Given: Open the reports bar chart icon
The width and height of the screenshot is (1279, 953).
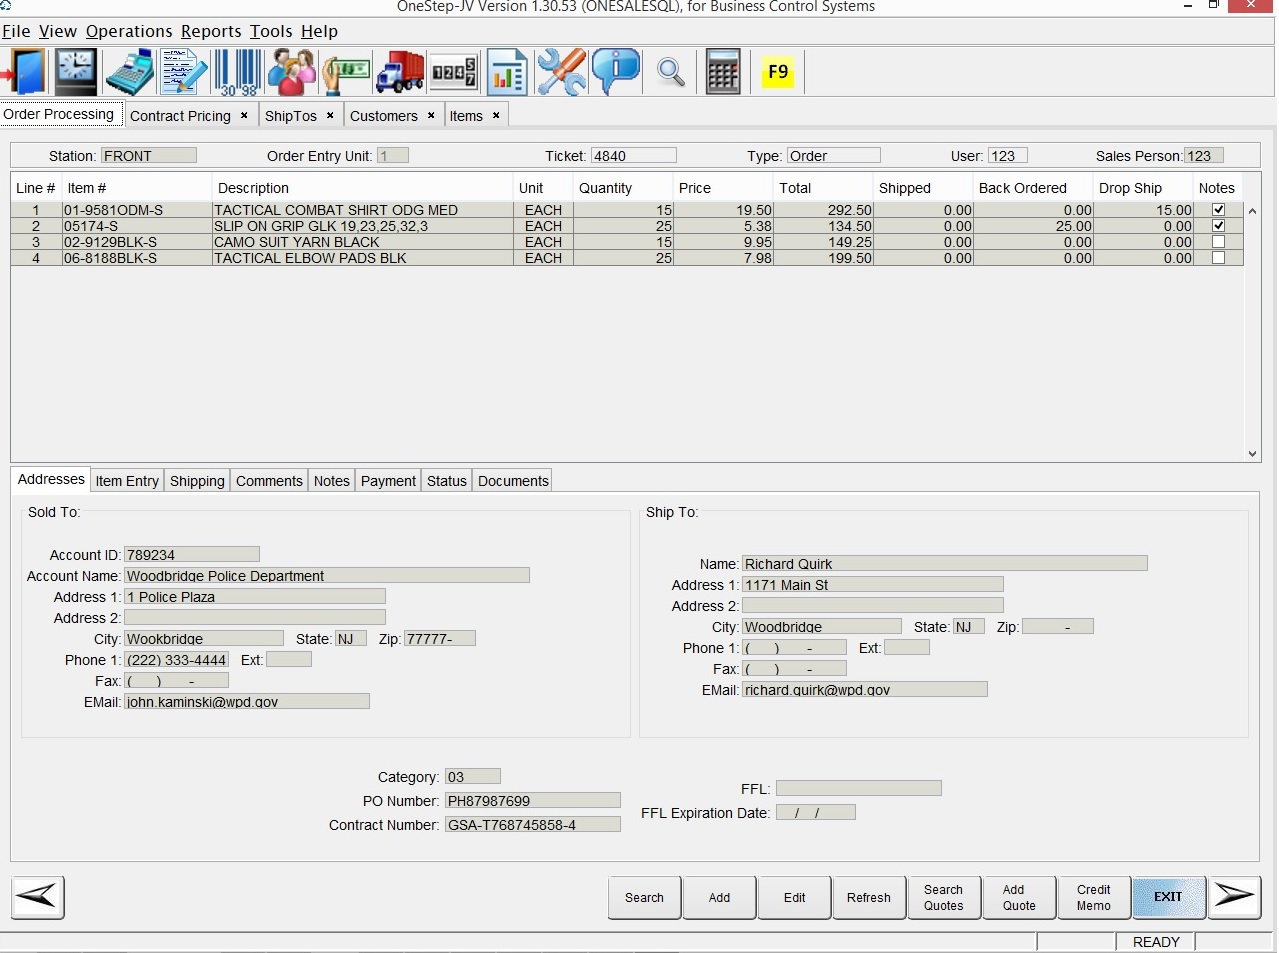Looking at the screenshot, I should pos(507,72).
